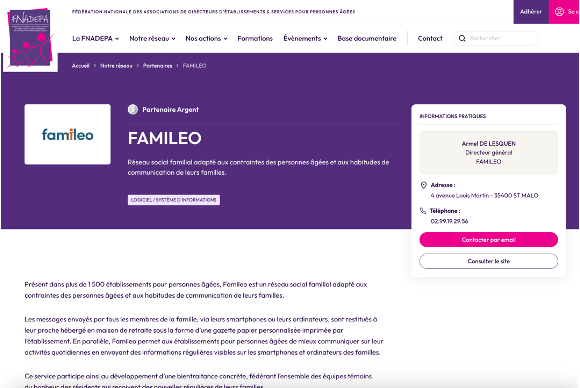Screen dimensions: 580x388
Task: Click the address location pin icon
Action: [x=424, y=185]
